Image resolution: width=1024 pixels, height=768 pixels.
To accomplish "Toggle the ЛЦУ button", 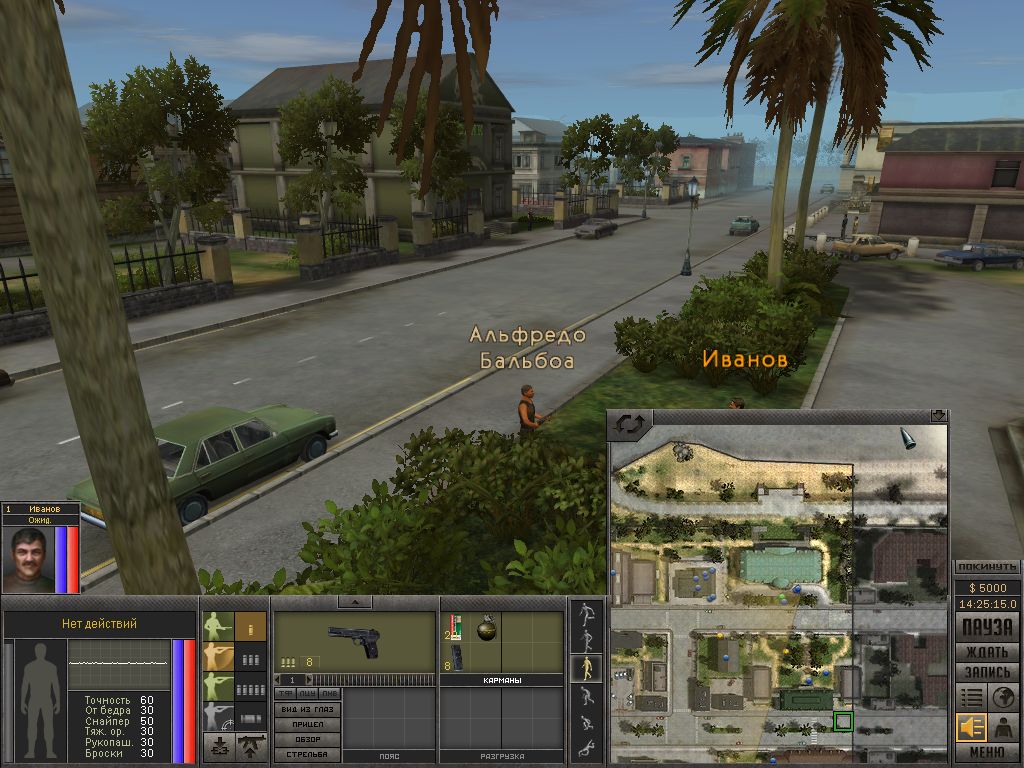I will [x=308, y=694].
